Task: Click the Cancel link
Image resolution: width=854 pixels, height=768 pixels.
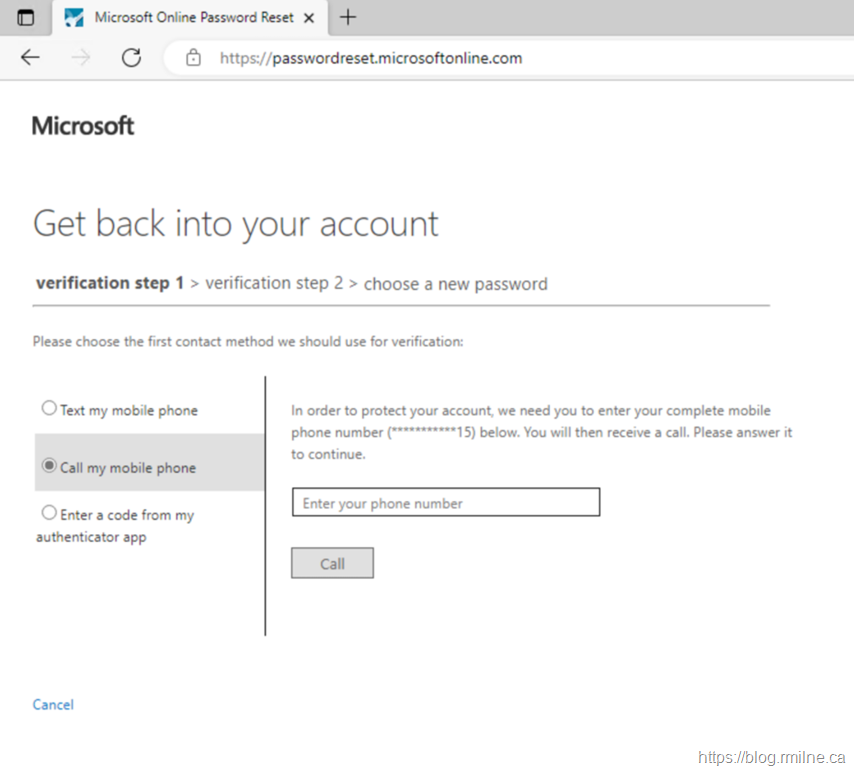Action: [53, 705]
